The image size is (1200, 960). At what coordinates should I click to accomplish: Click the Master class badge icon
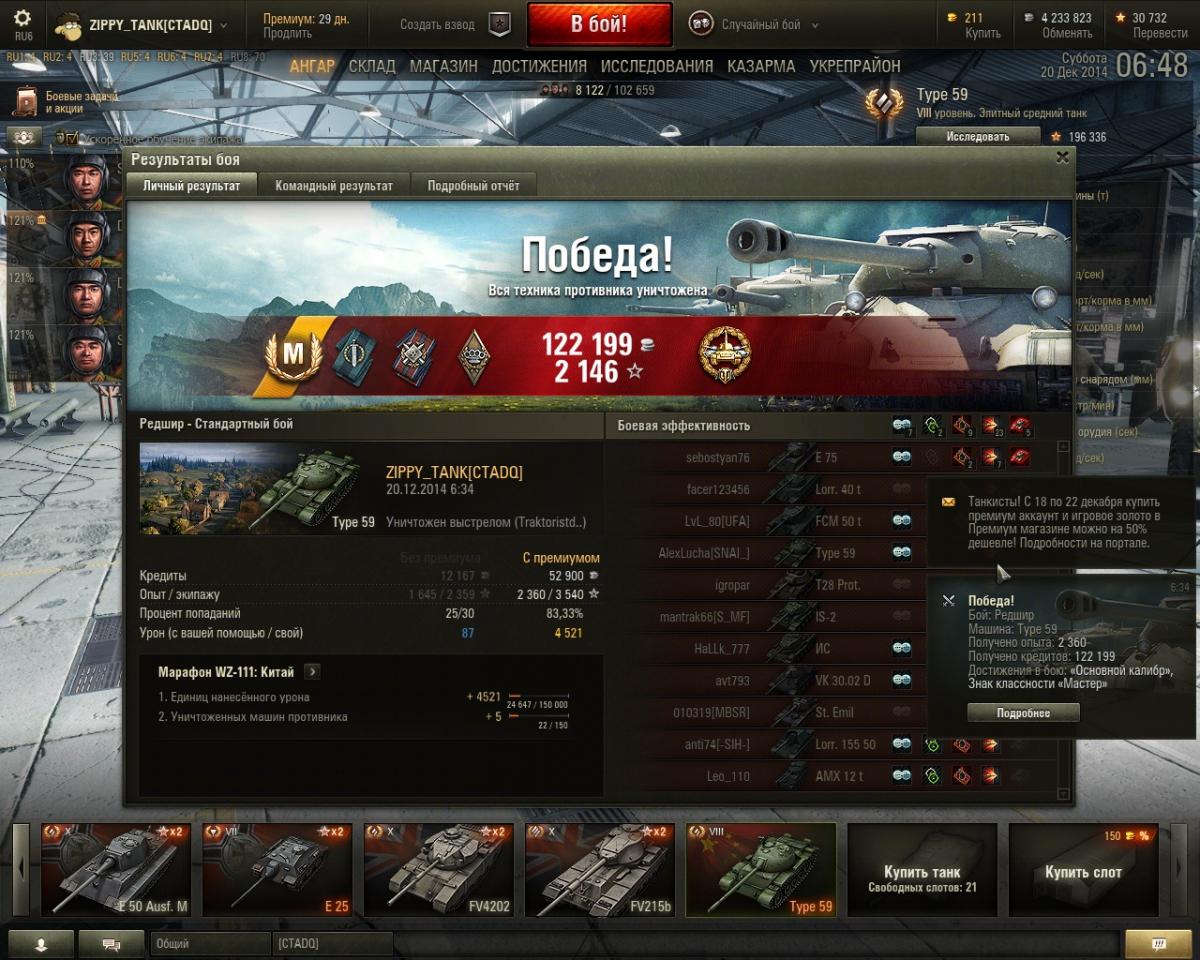coord(293,353)
